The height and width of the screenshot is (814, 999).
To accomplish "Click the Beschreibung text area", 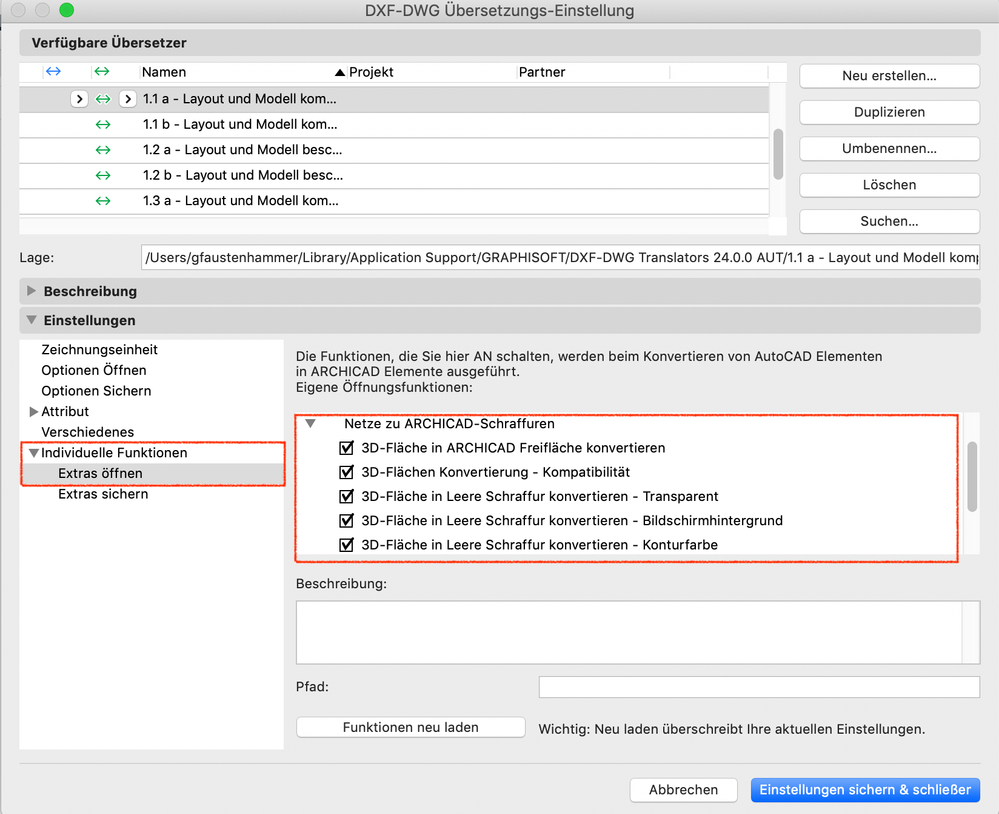I will [638, 632].
